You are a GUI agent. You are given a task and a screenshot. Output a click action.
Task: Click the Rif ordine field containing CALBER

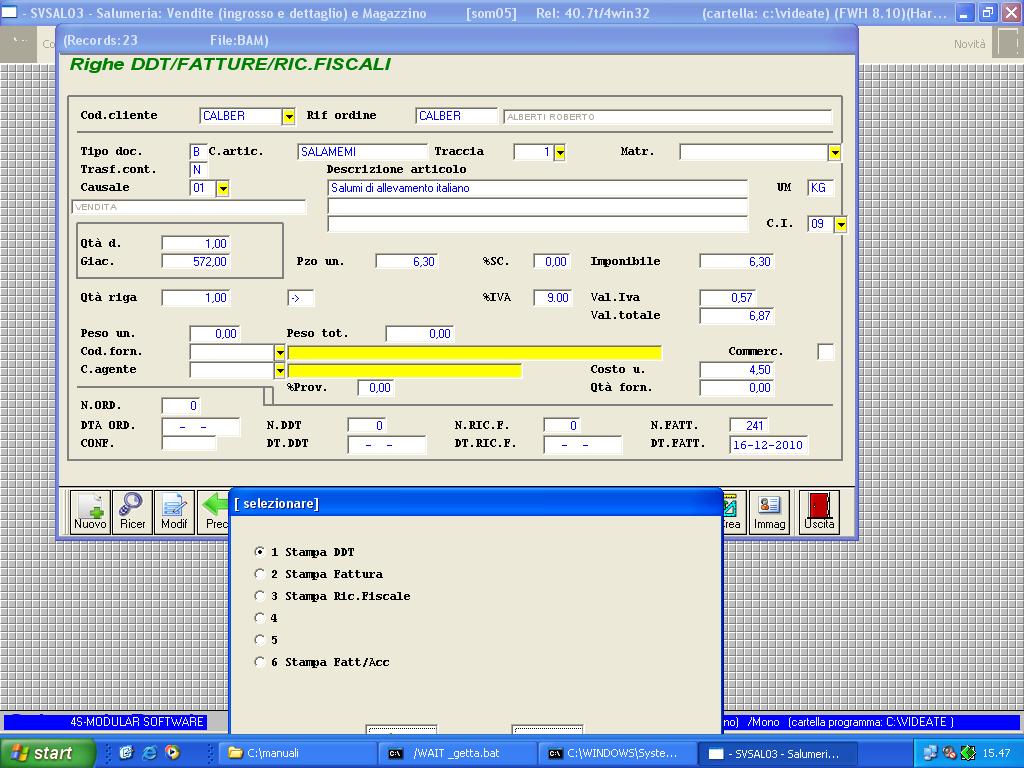(456, 116)
